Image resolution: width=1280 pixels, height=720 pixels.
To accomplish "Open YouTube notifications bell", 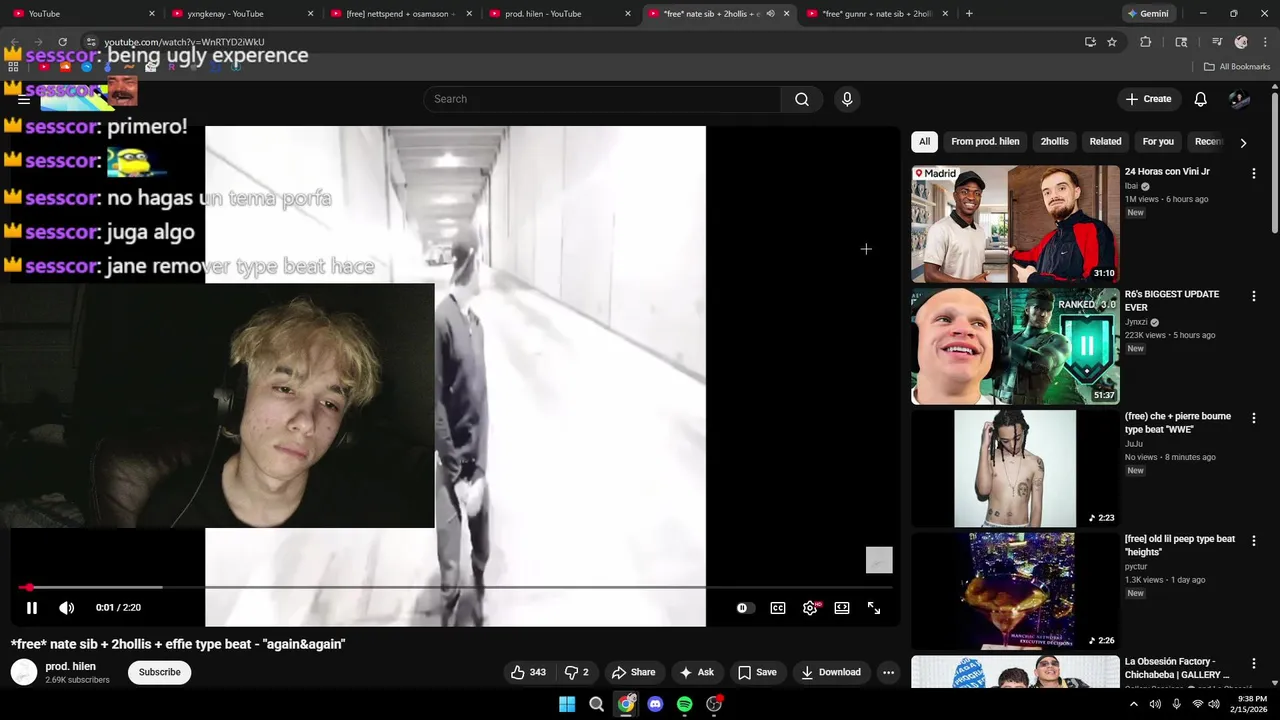I will pyautogui.click(x=1201, y=99).
